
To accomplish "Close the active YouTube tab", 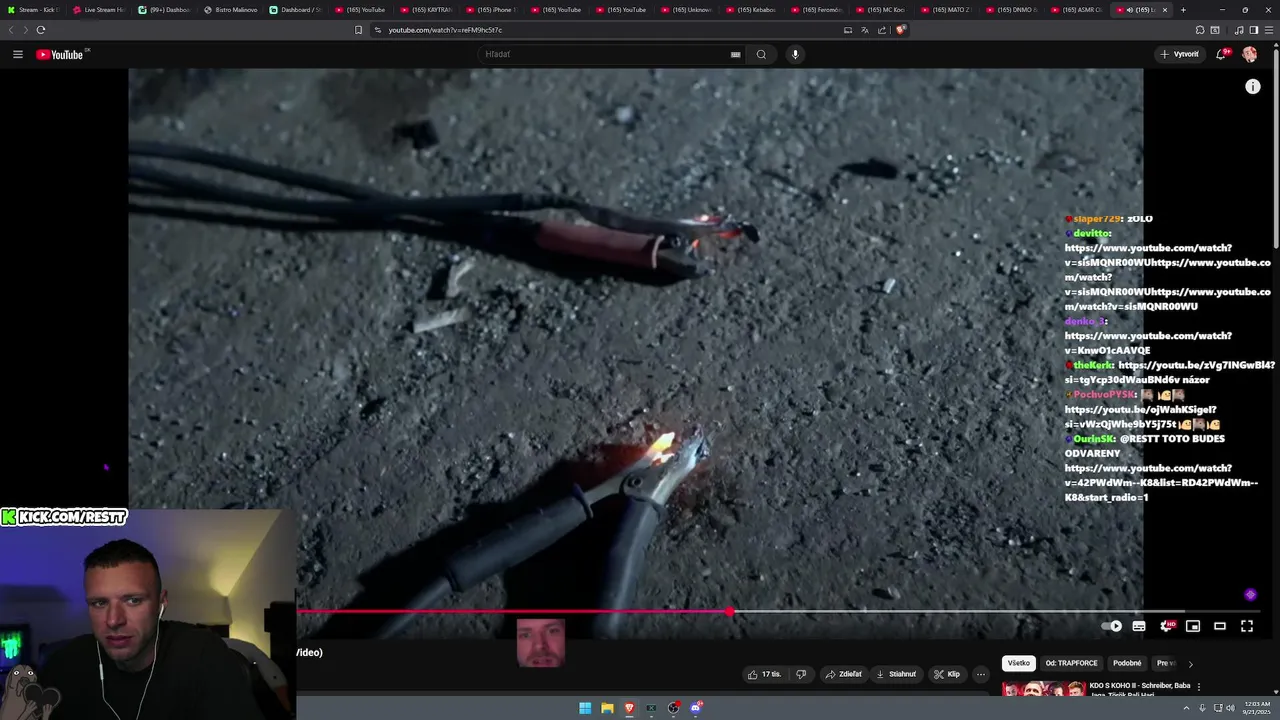I will click(1164, 10).
